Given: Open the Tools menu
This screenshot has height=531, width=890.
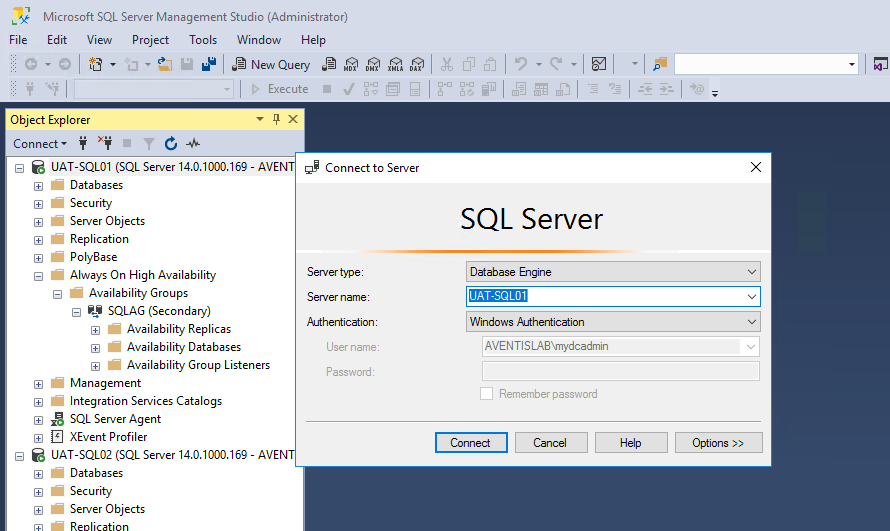Looking at the screenshot, I should pos(203,40).
